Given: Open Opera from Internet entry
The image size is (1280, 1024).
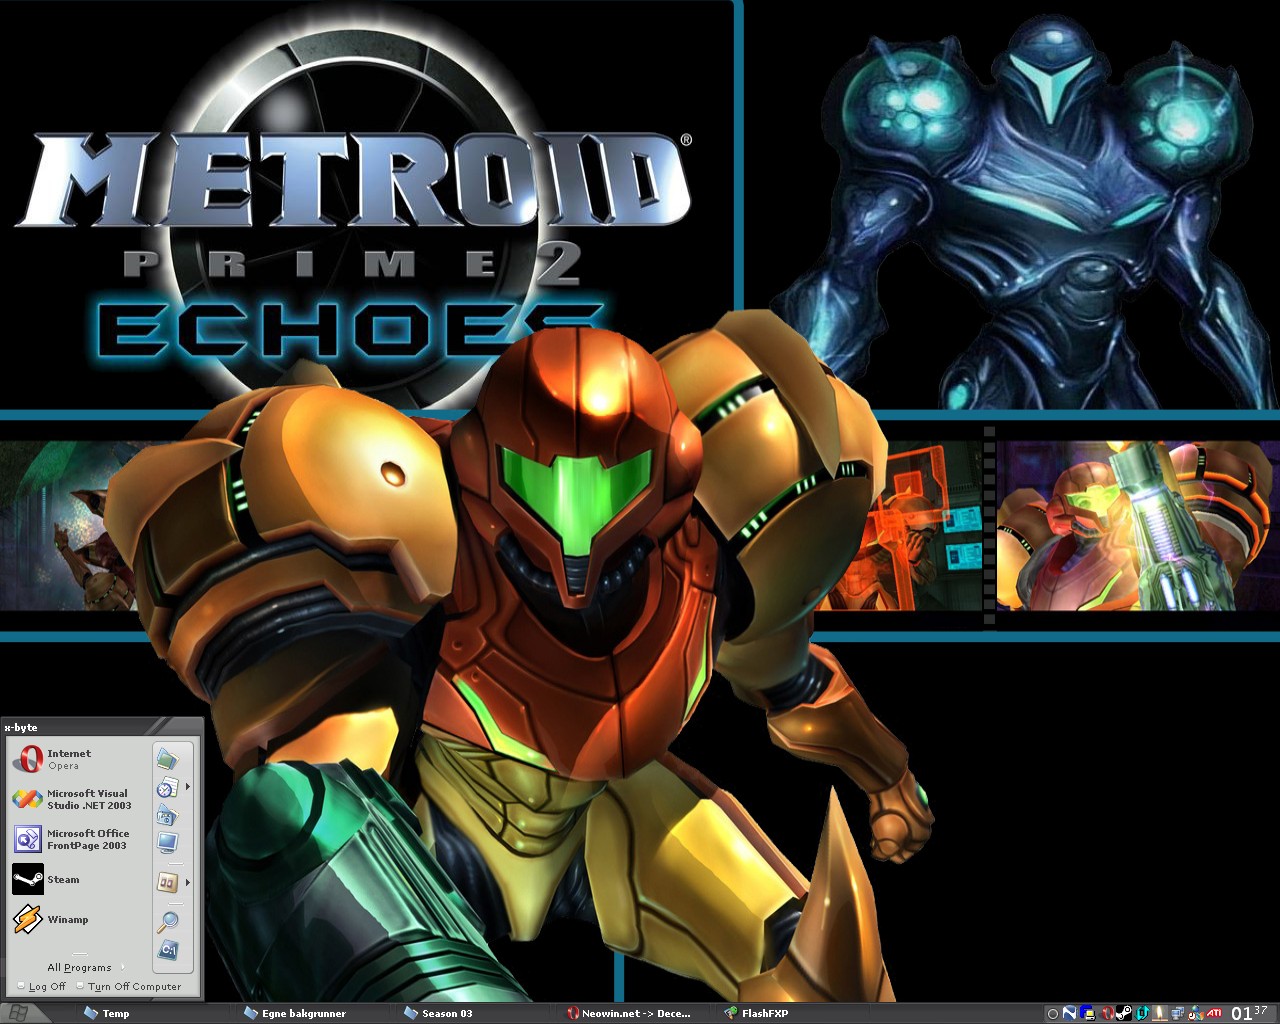Looking at the screenshot, I should click(x=78, y=760).
